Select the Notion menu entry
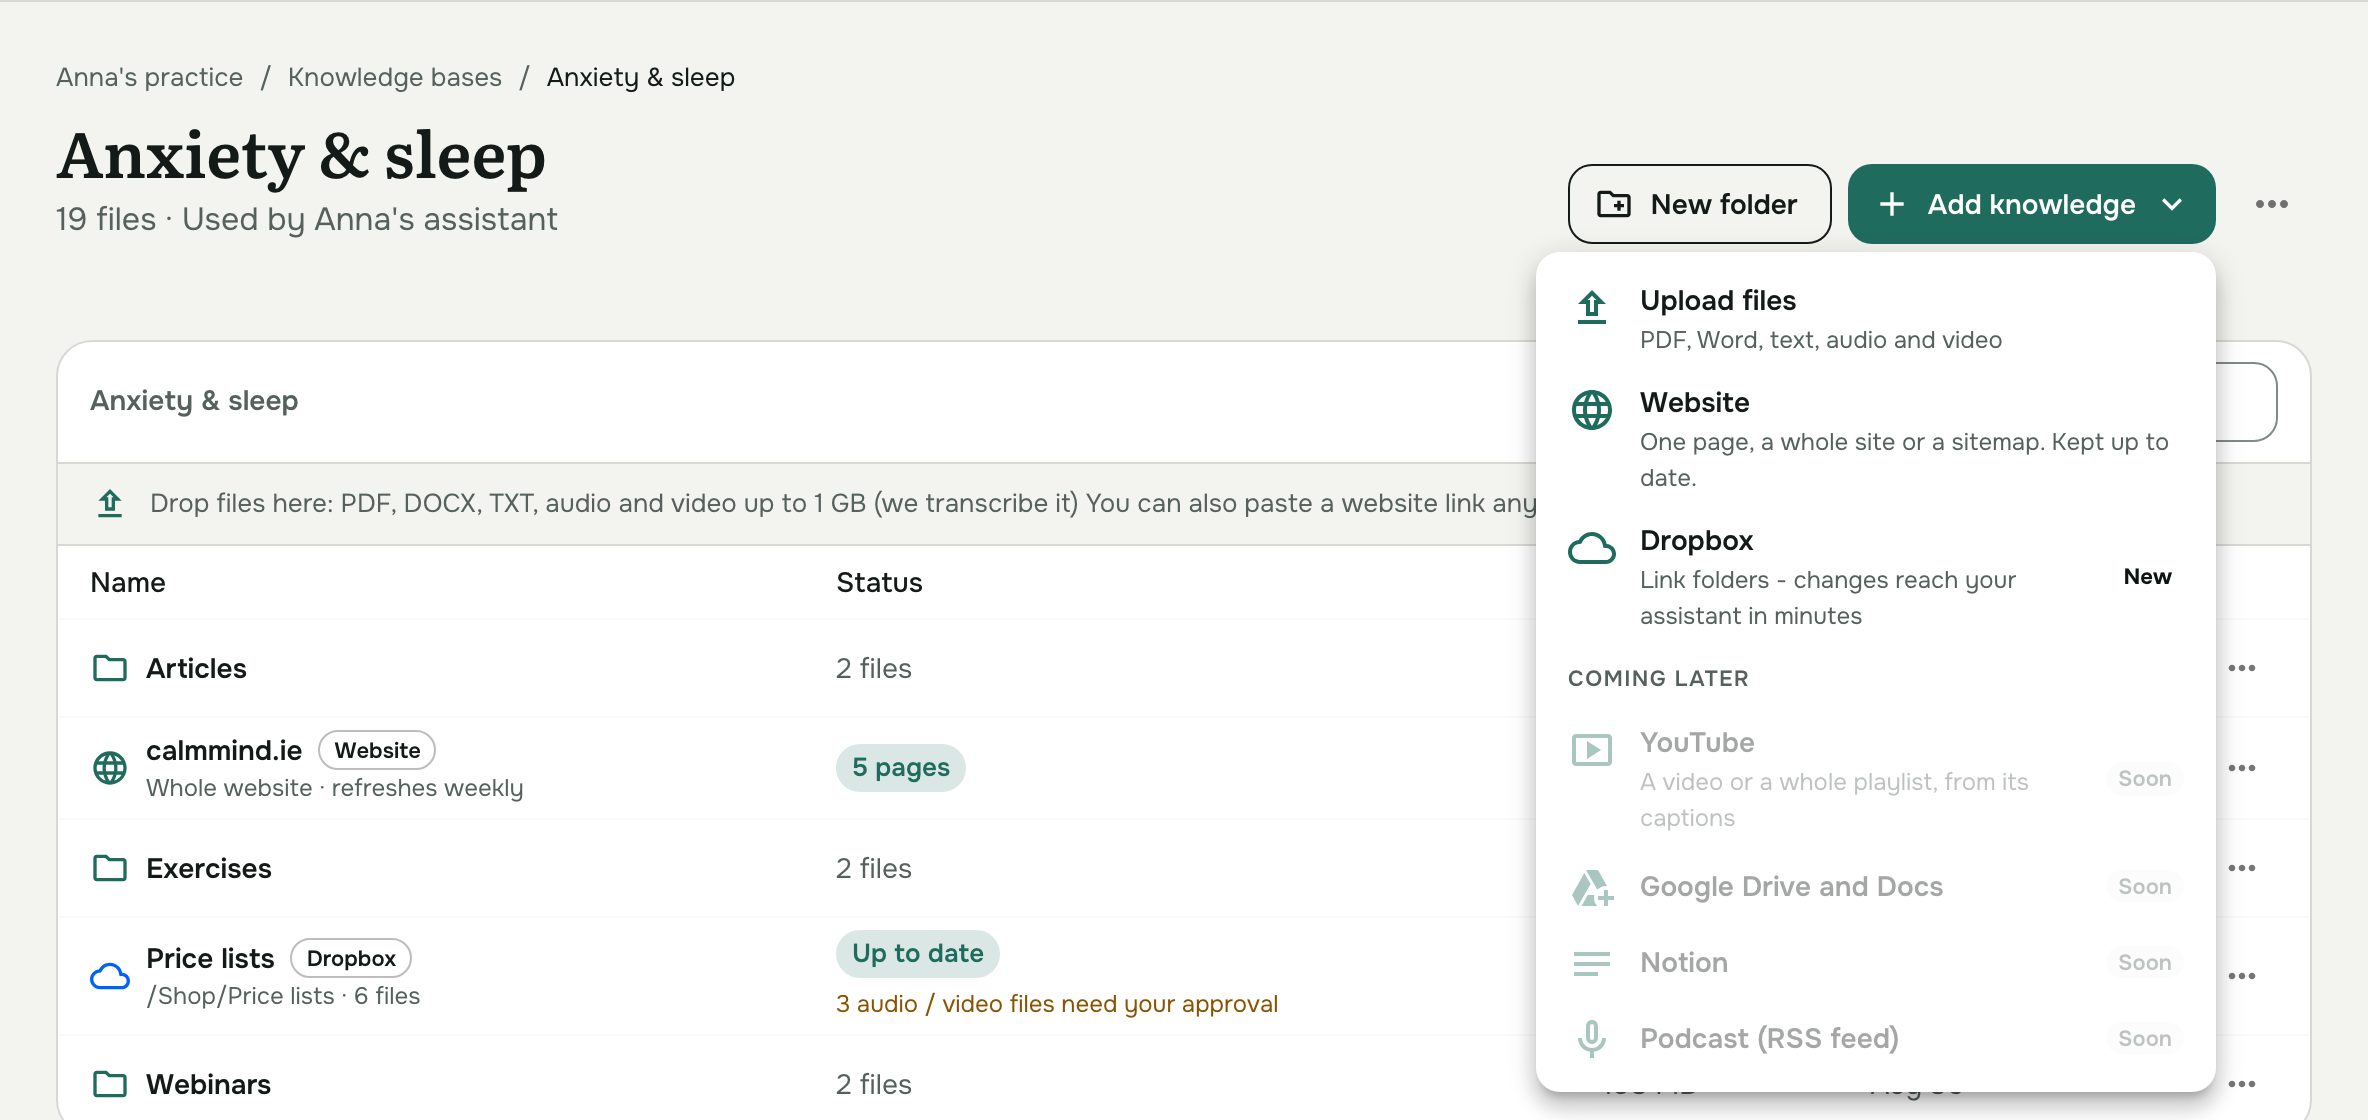Screen dimensions: 2368x1120 tap(1875, 963)
